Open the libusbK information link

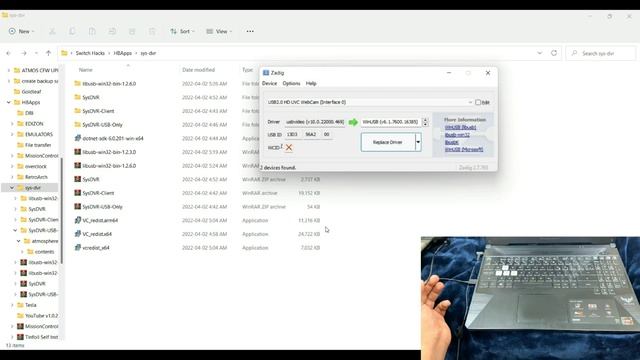[451, 142]
